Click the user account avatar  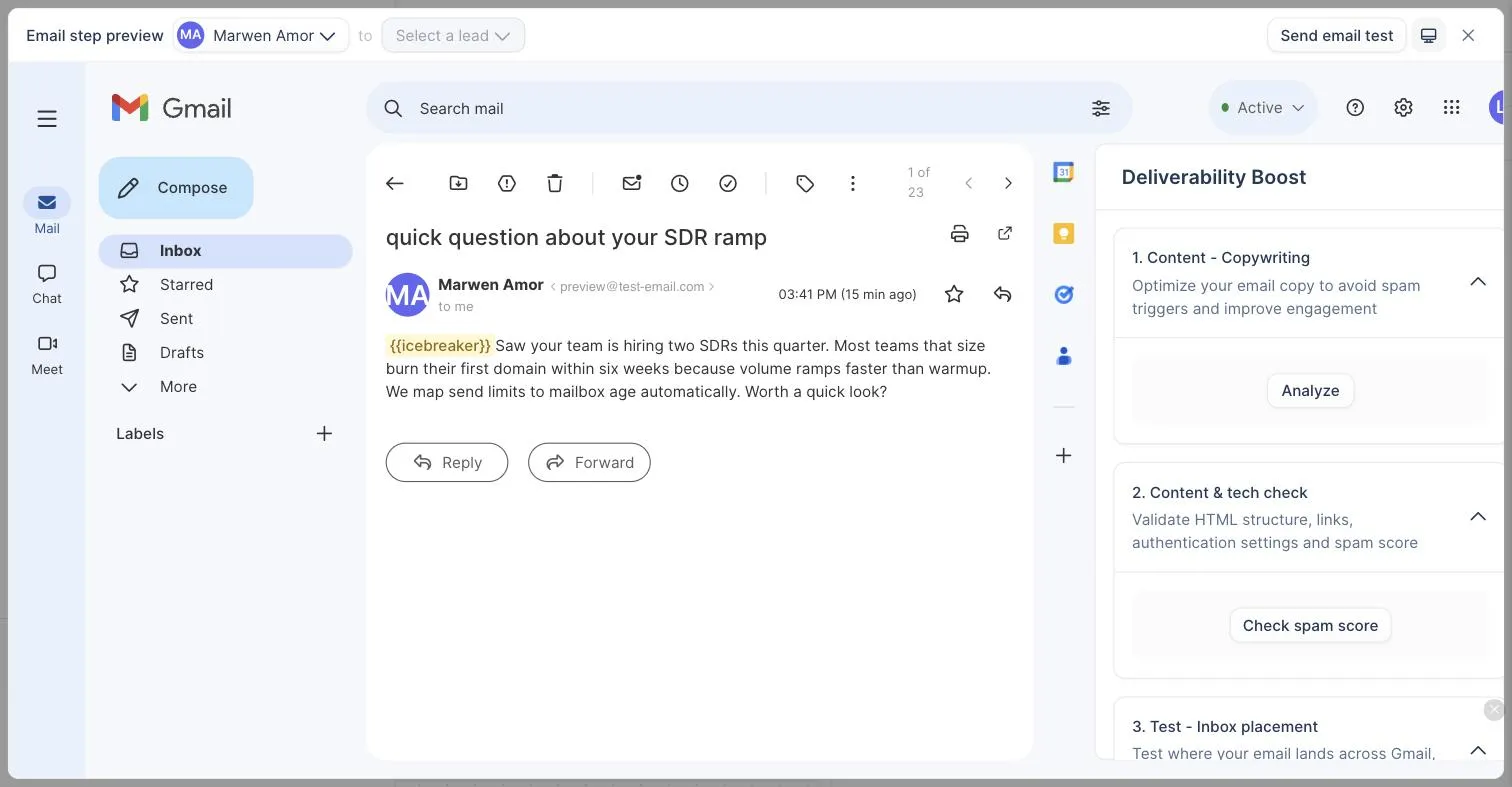(x=1499, y=107)
